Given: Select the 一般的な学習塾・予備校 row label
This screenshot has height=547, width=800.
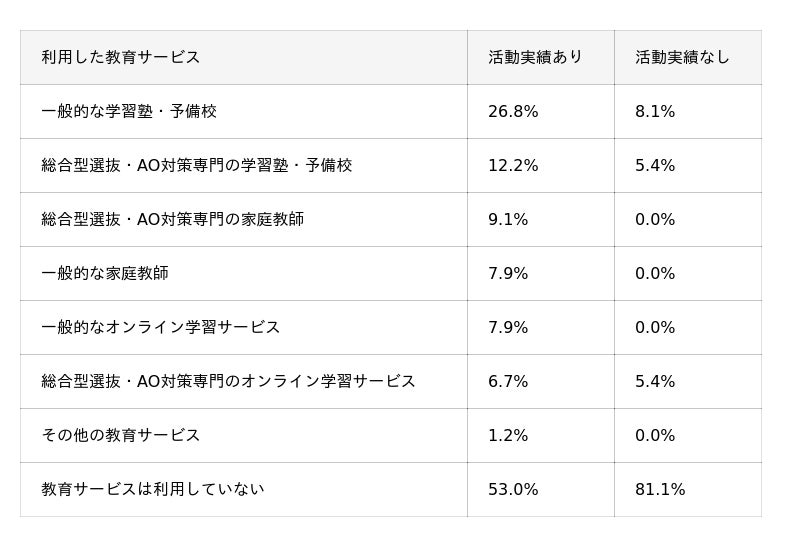Looking at the screenshot, I should [129, 112].
